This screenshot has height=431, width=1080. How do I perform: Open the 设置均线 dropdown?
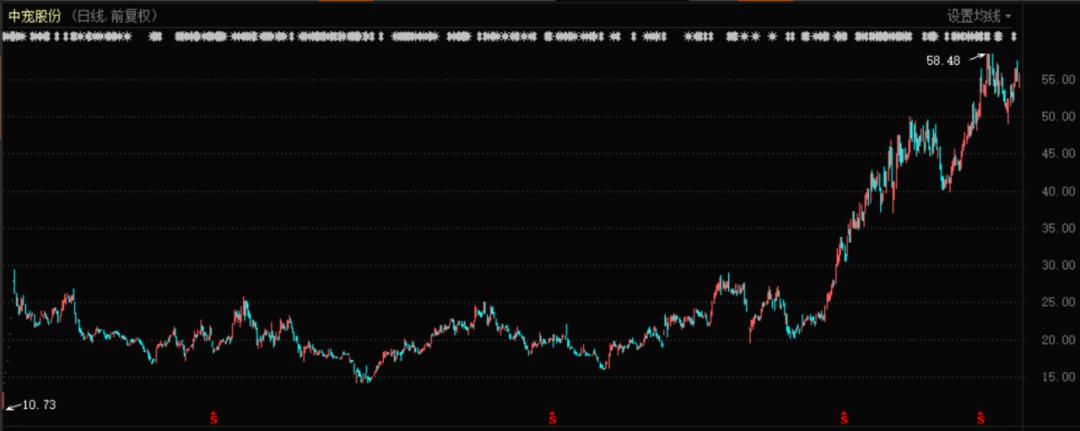pos(979,16)
